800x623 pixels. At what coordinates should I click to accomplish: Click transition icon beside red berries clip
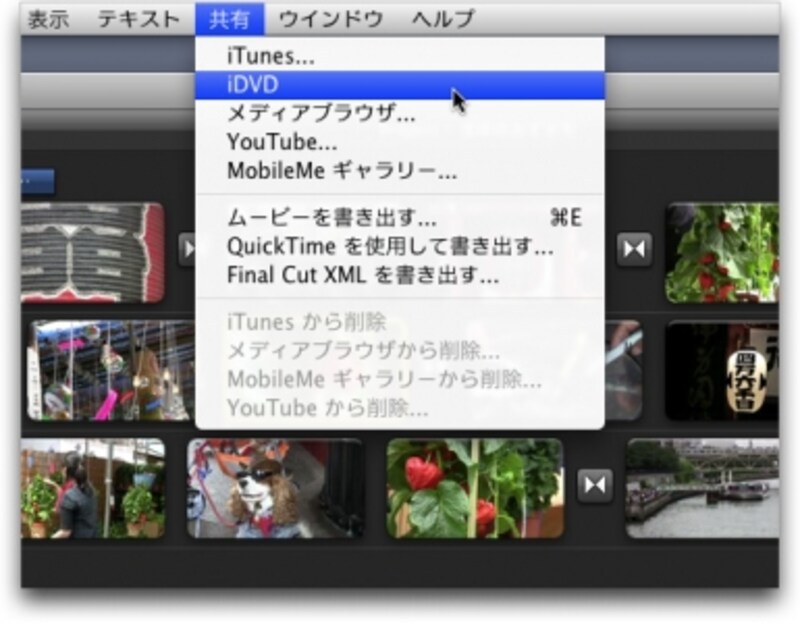click(634, 250)
